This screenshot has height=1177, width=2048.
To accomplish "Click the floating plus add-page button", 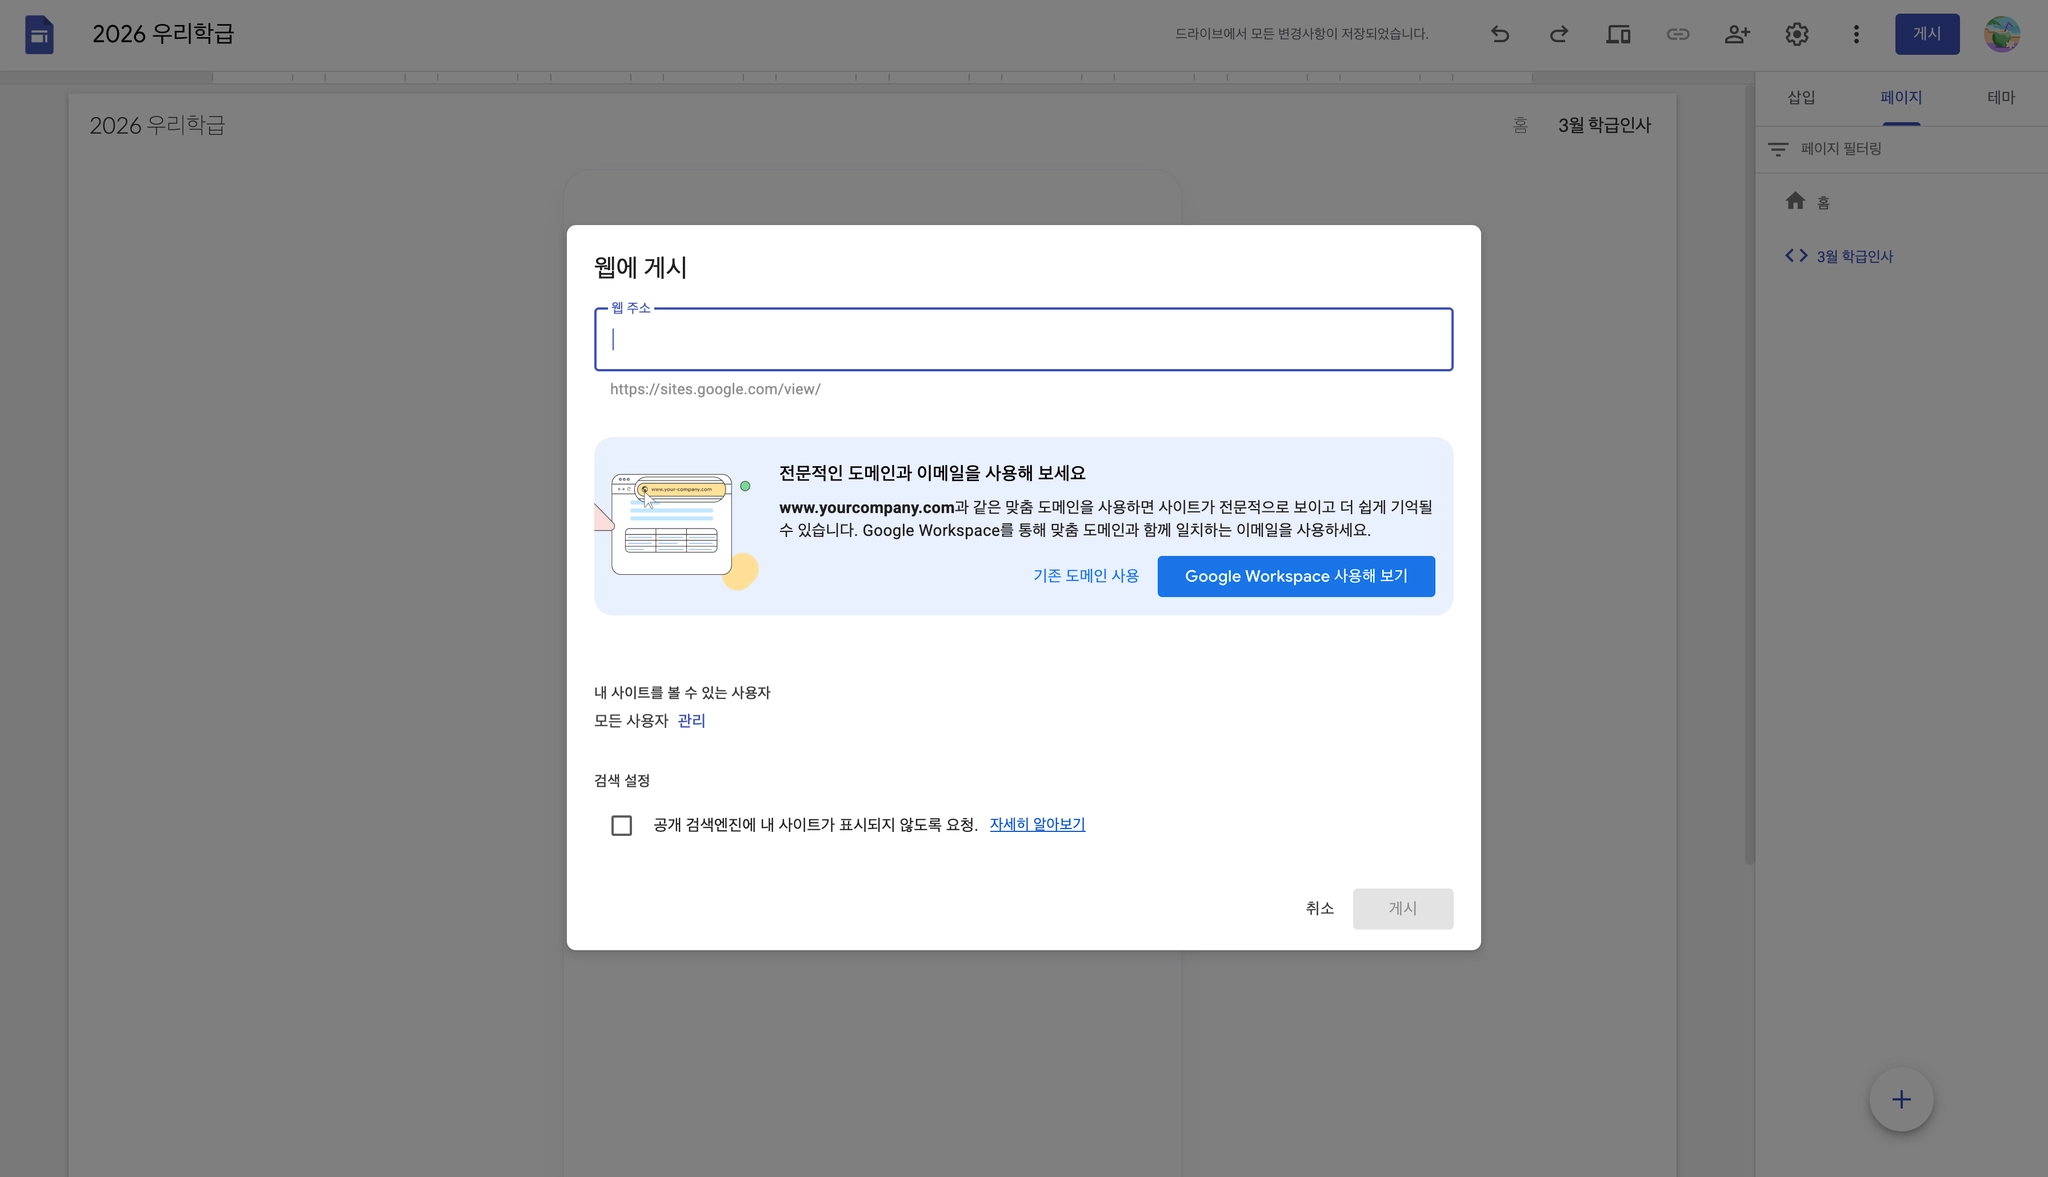I will (1900, 1099).
